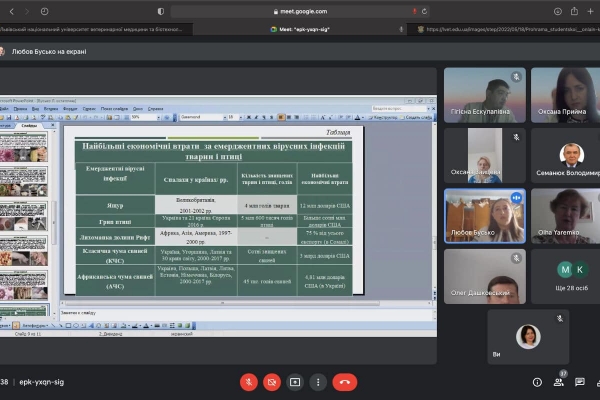Click the audio icon on the Meet tab
This screenshot has width=600, height=400.
401,29
